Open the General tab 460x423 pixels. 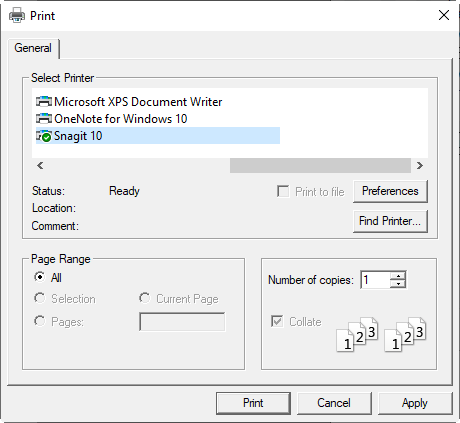coord(33,48)
